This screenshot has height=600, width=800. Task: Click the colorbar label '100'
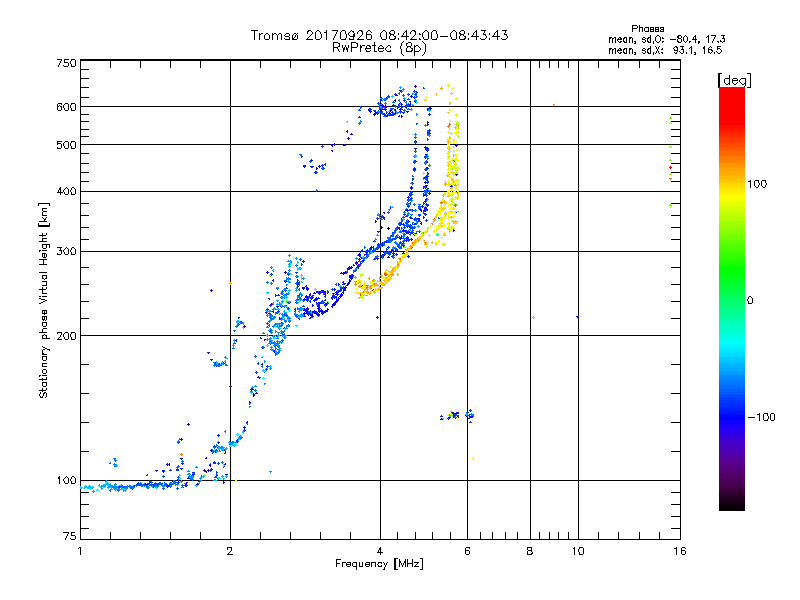pos(757,184)
